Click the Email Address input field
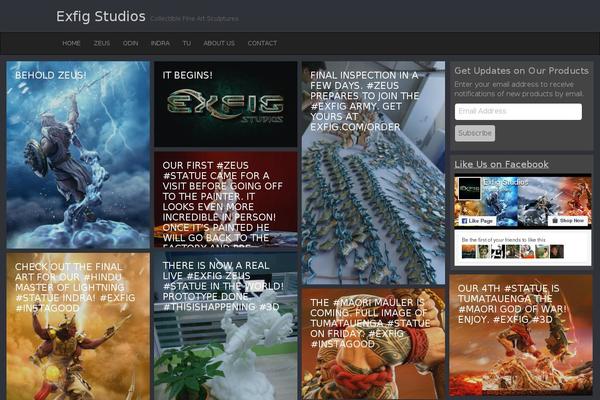Image resolution: width=600 pixels, height=400 pixels. point(518,111)
